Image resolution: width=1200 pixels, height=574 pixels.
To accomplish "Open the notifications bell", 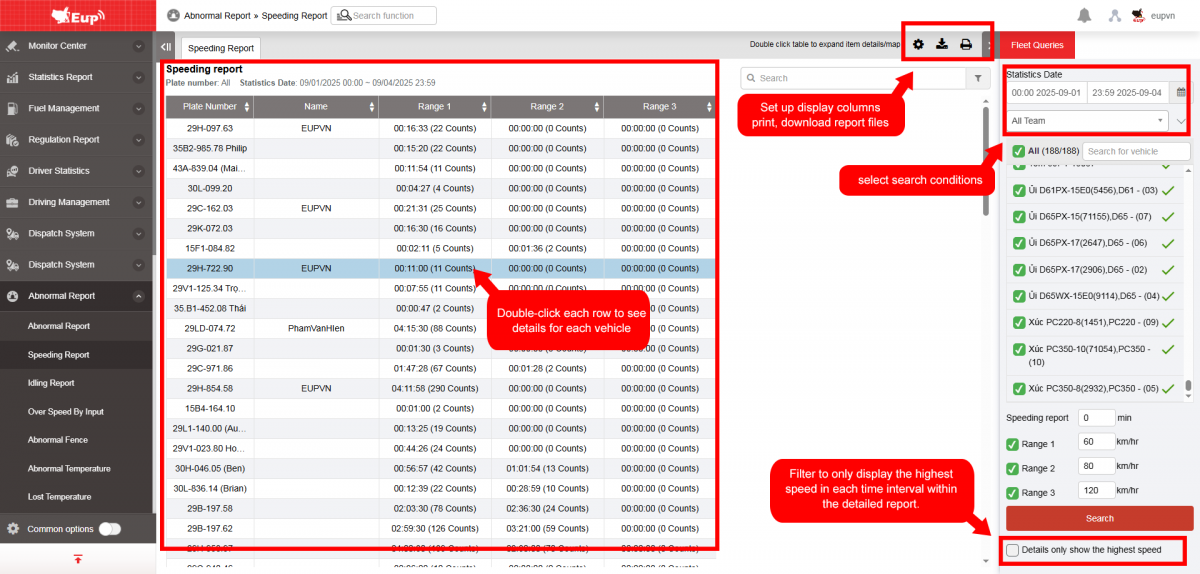I will 1084,15.
